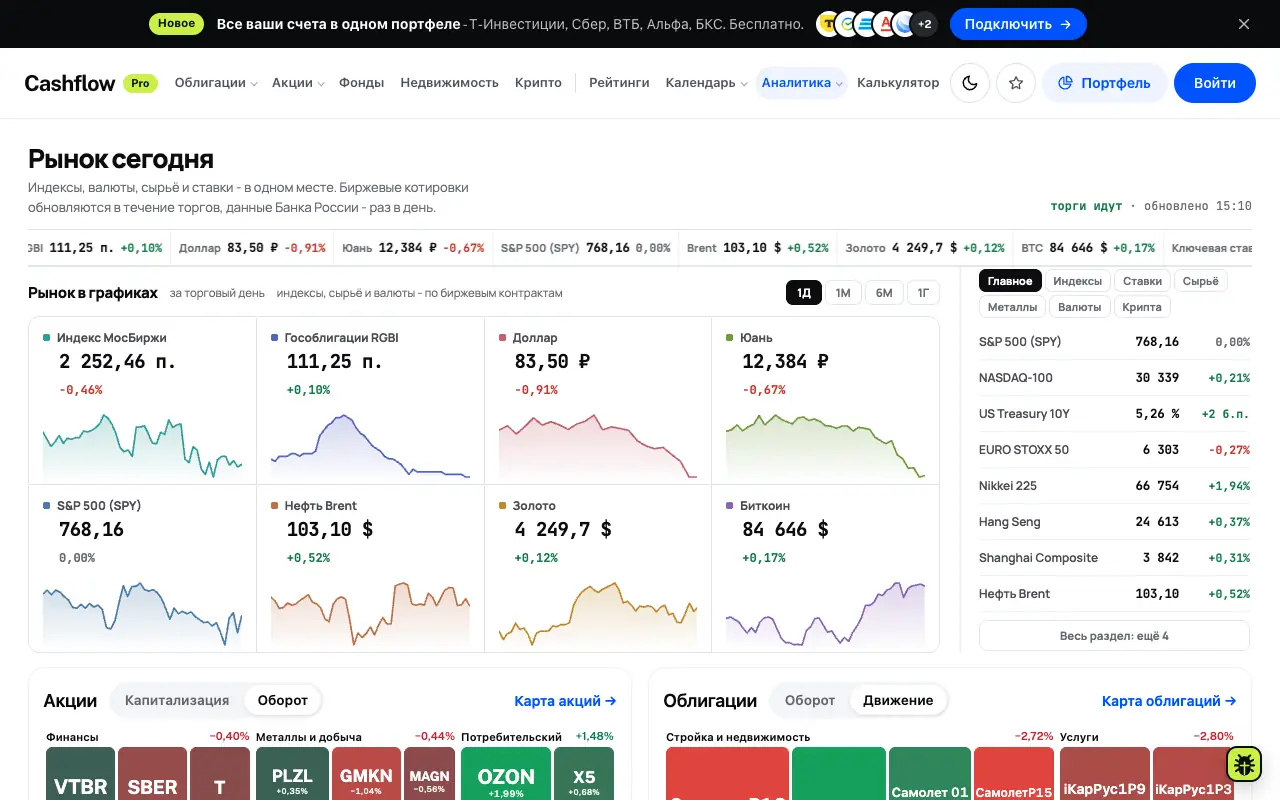Click the PLZL heatmap tile
Viewport: 1280px width, 800px height.
click(292, 774)
